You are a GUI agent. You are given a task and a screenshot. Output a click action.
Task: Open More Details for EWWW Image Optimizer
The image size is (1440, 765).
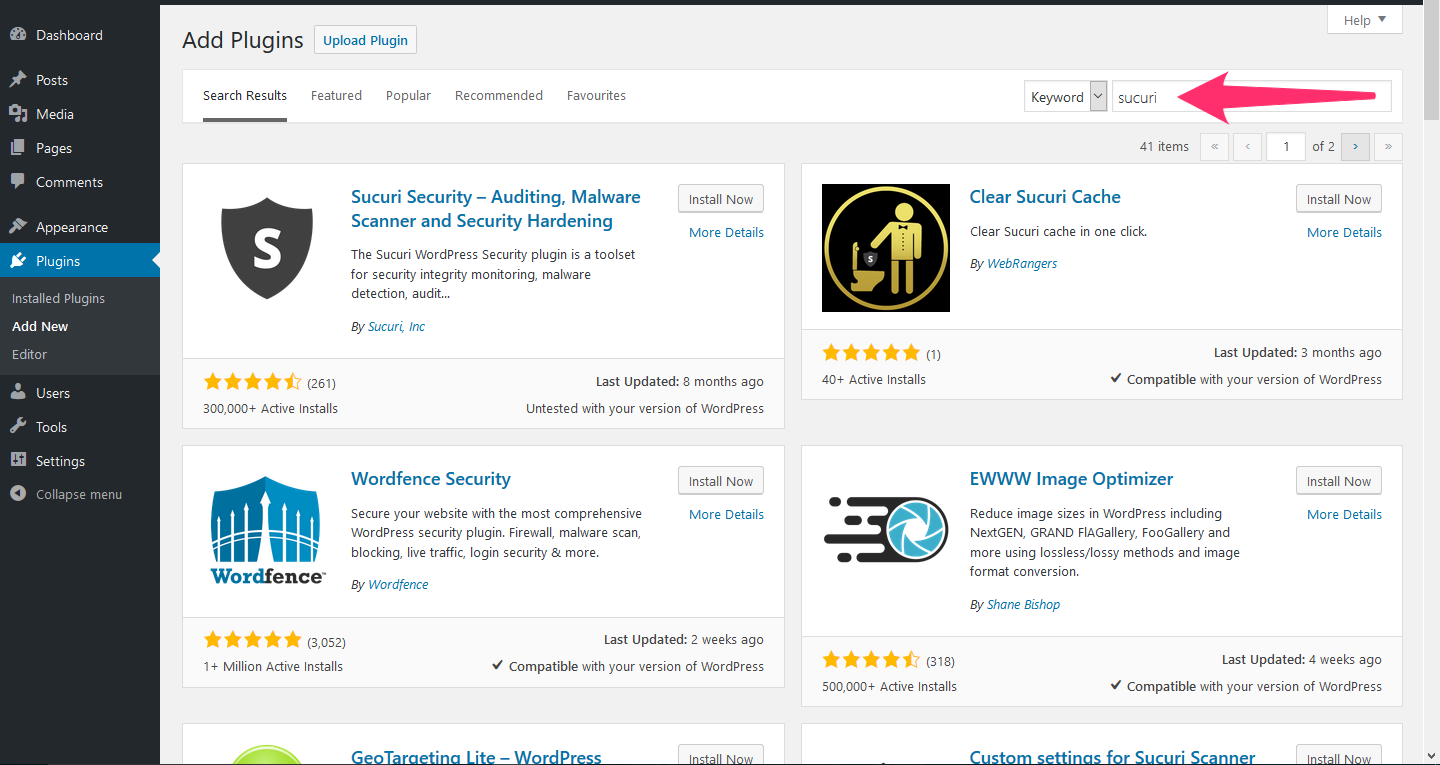(1344, 514)
